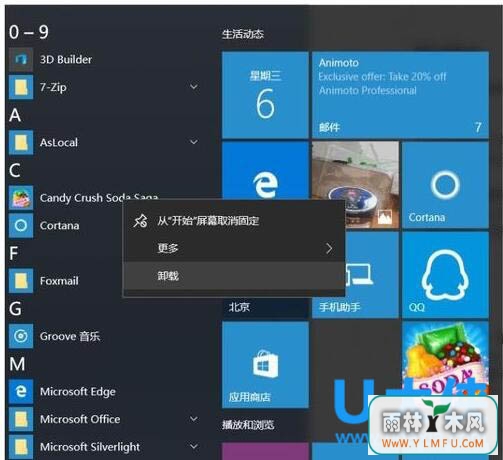Image resolution: width=503 pixels, height=460 pixels.
Task: Click the AsLocal folder icon
Action: (x=21, y=142)
